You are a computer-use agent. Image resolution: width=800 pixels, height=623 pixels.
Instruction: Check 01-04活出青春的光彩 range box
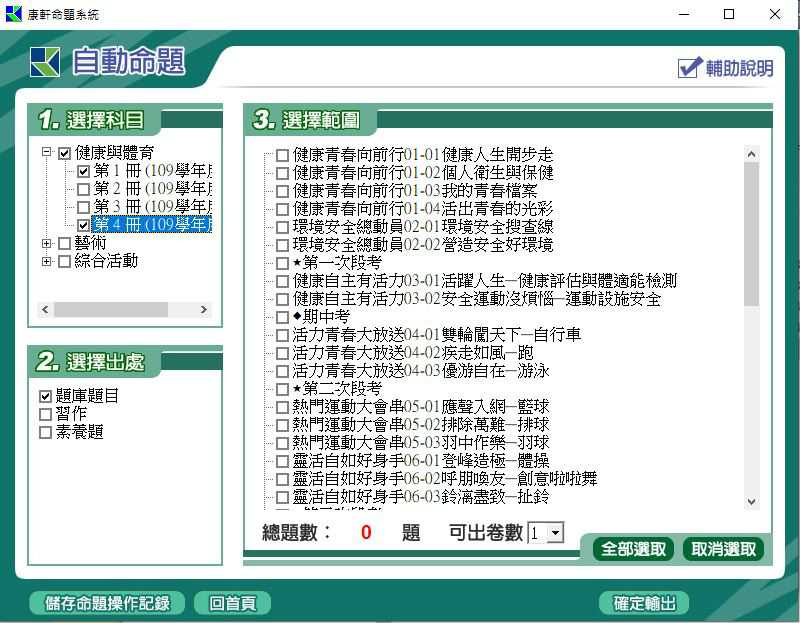click(x=282, y=209)
